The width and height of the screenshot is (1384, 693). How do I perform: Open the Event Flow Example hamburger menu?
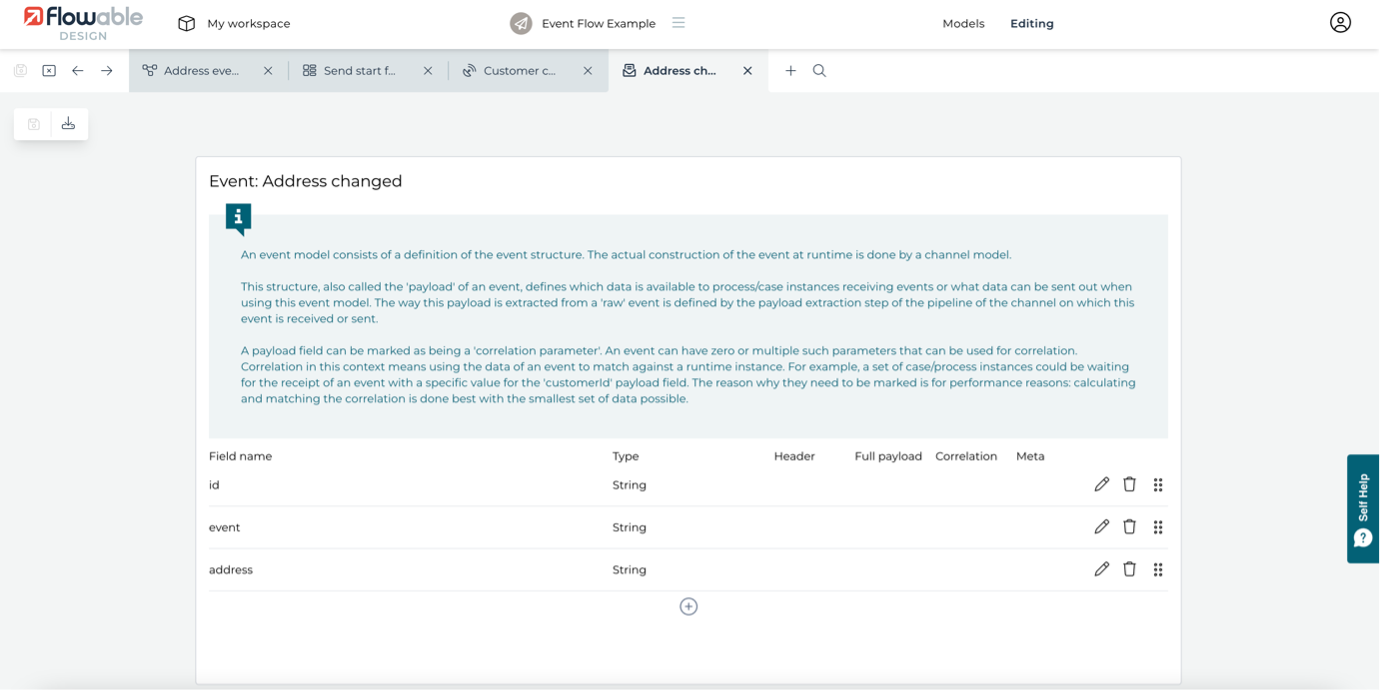678,23
